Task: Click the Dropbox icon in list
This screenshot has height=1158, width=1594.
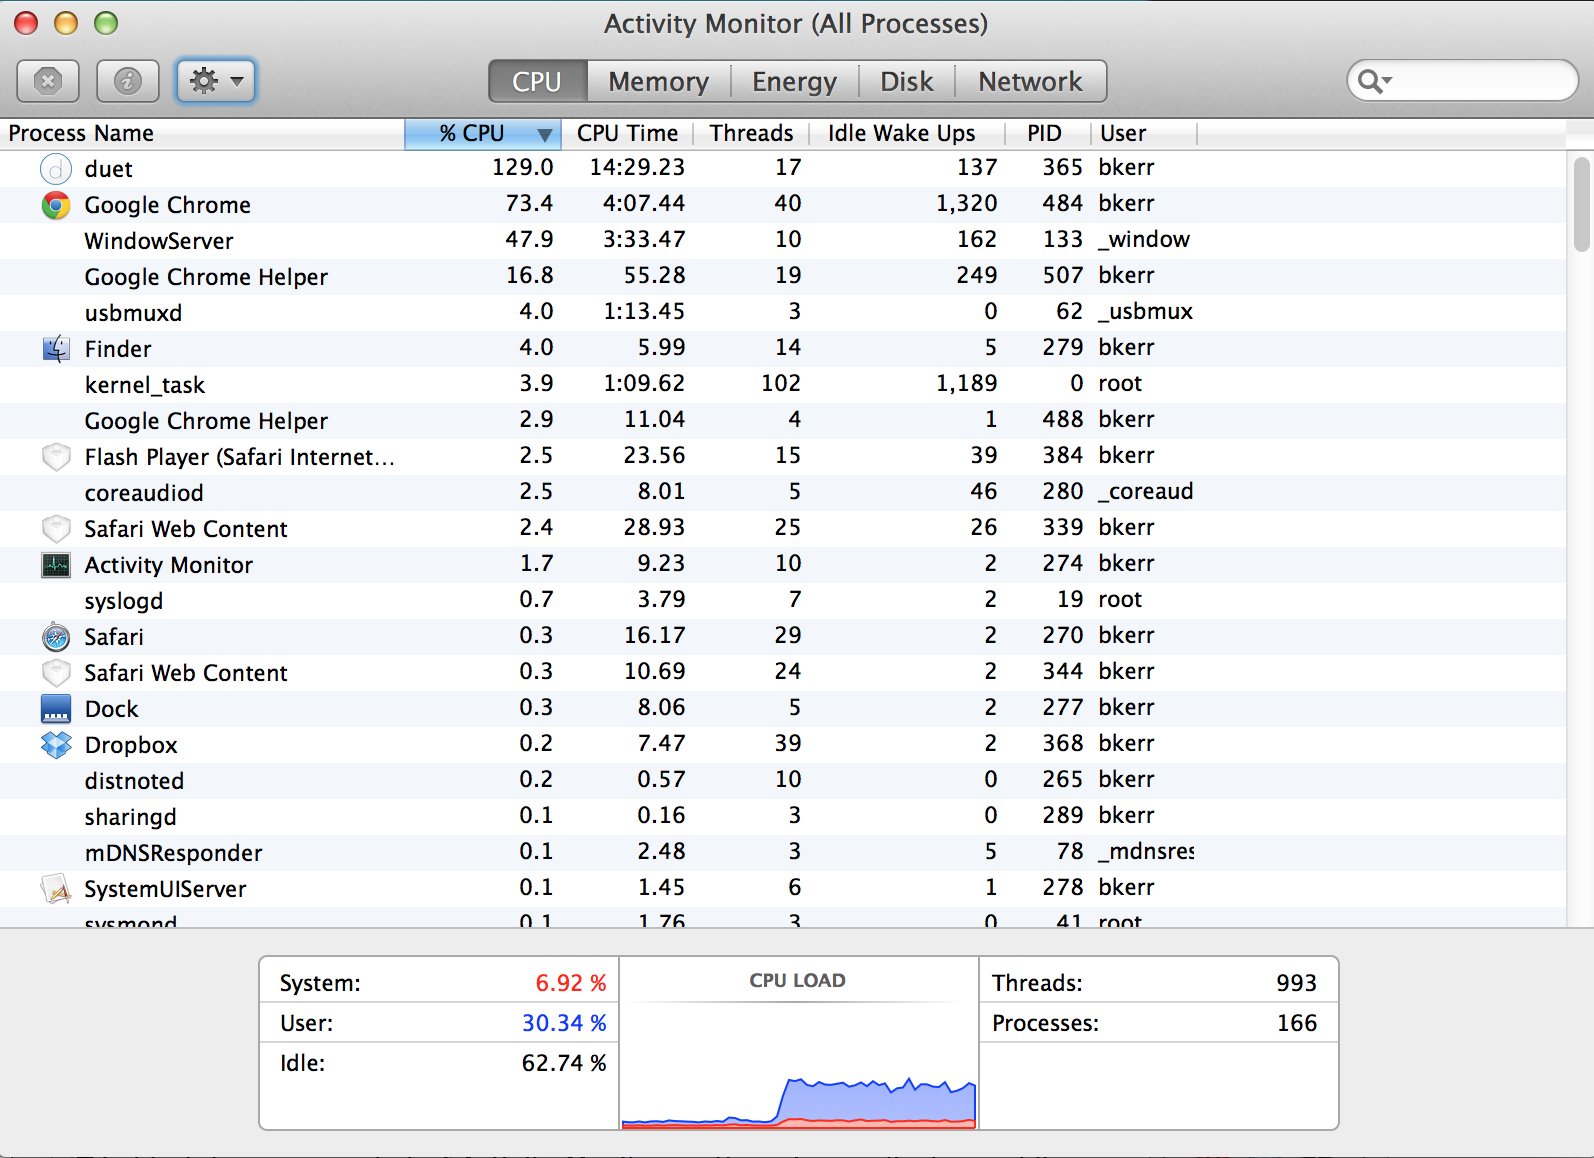Action: 56,745
